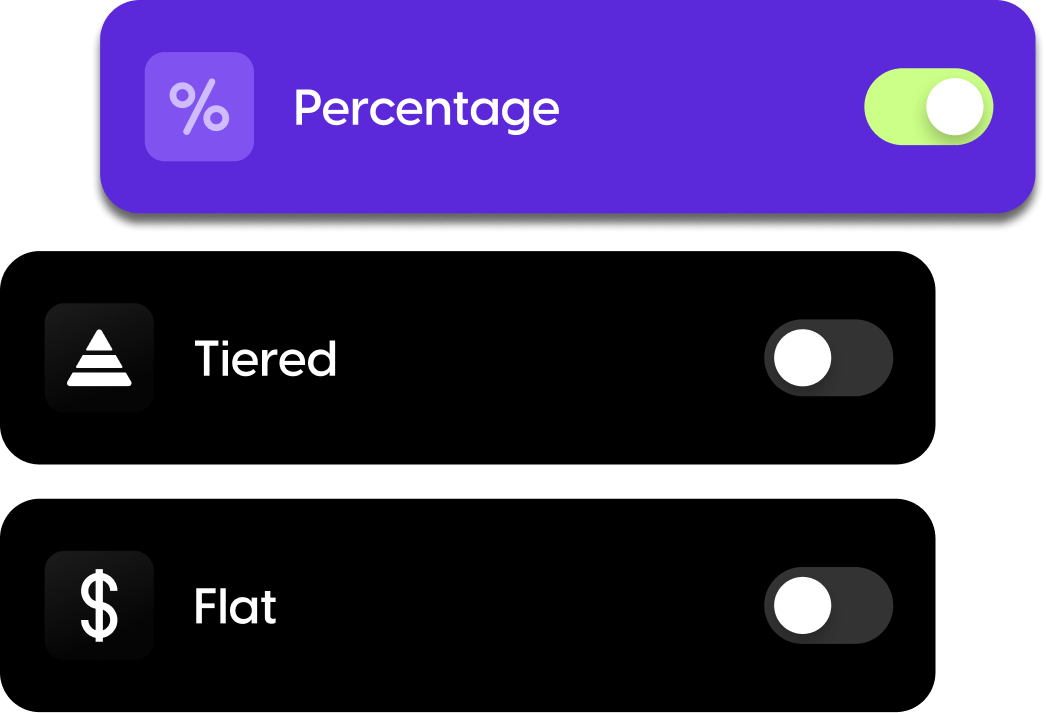1046x713 pixels.
Task: Tap the white knob on the Flat switch
Action: 803,605
